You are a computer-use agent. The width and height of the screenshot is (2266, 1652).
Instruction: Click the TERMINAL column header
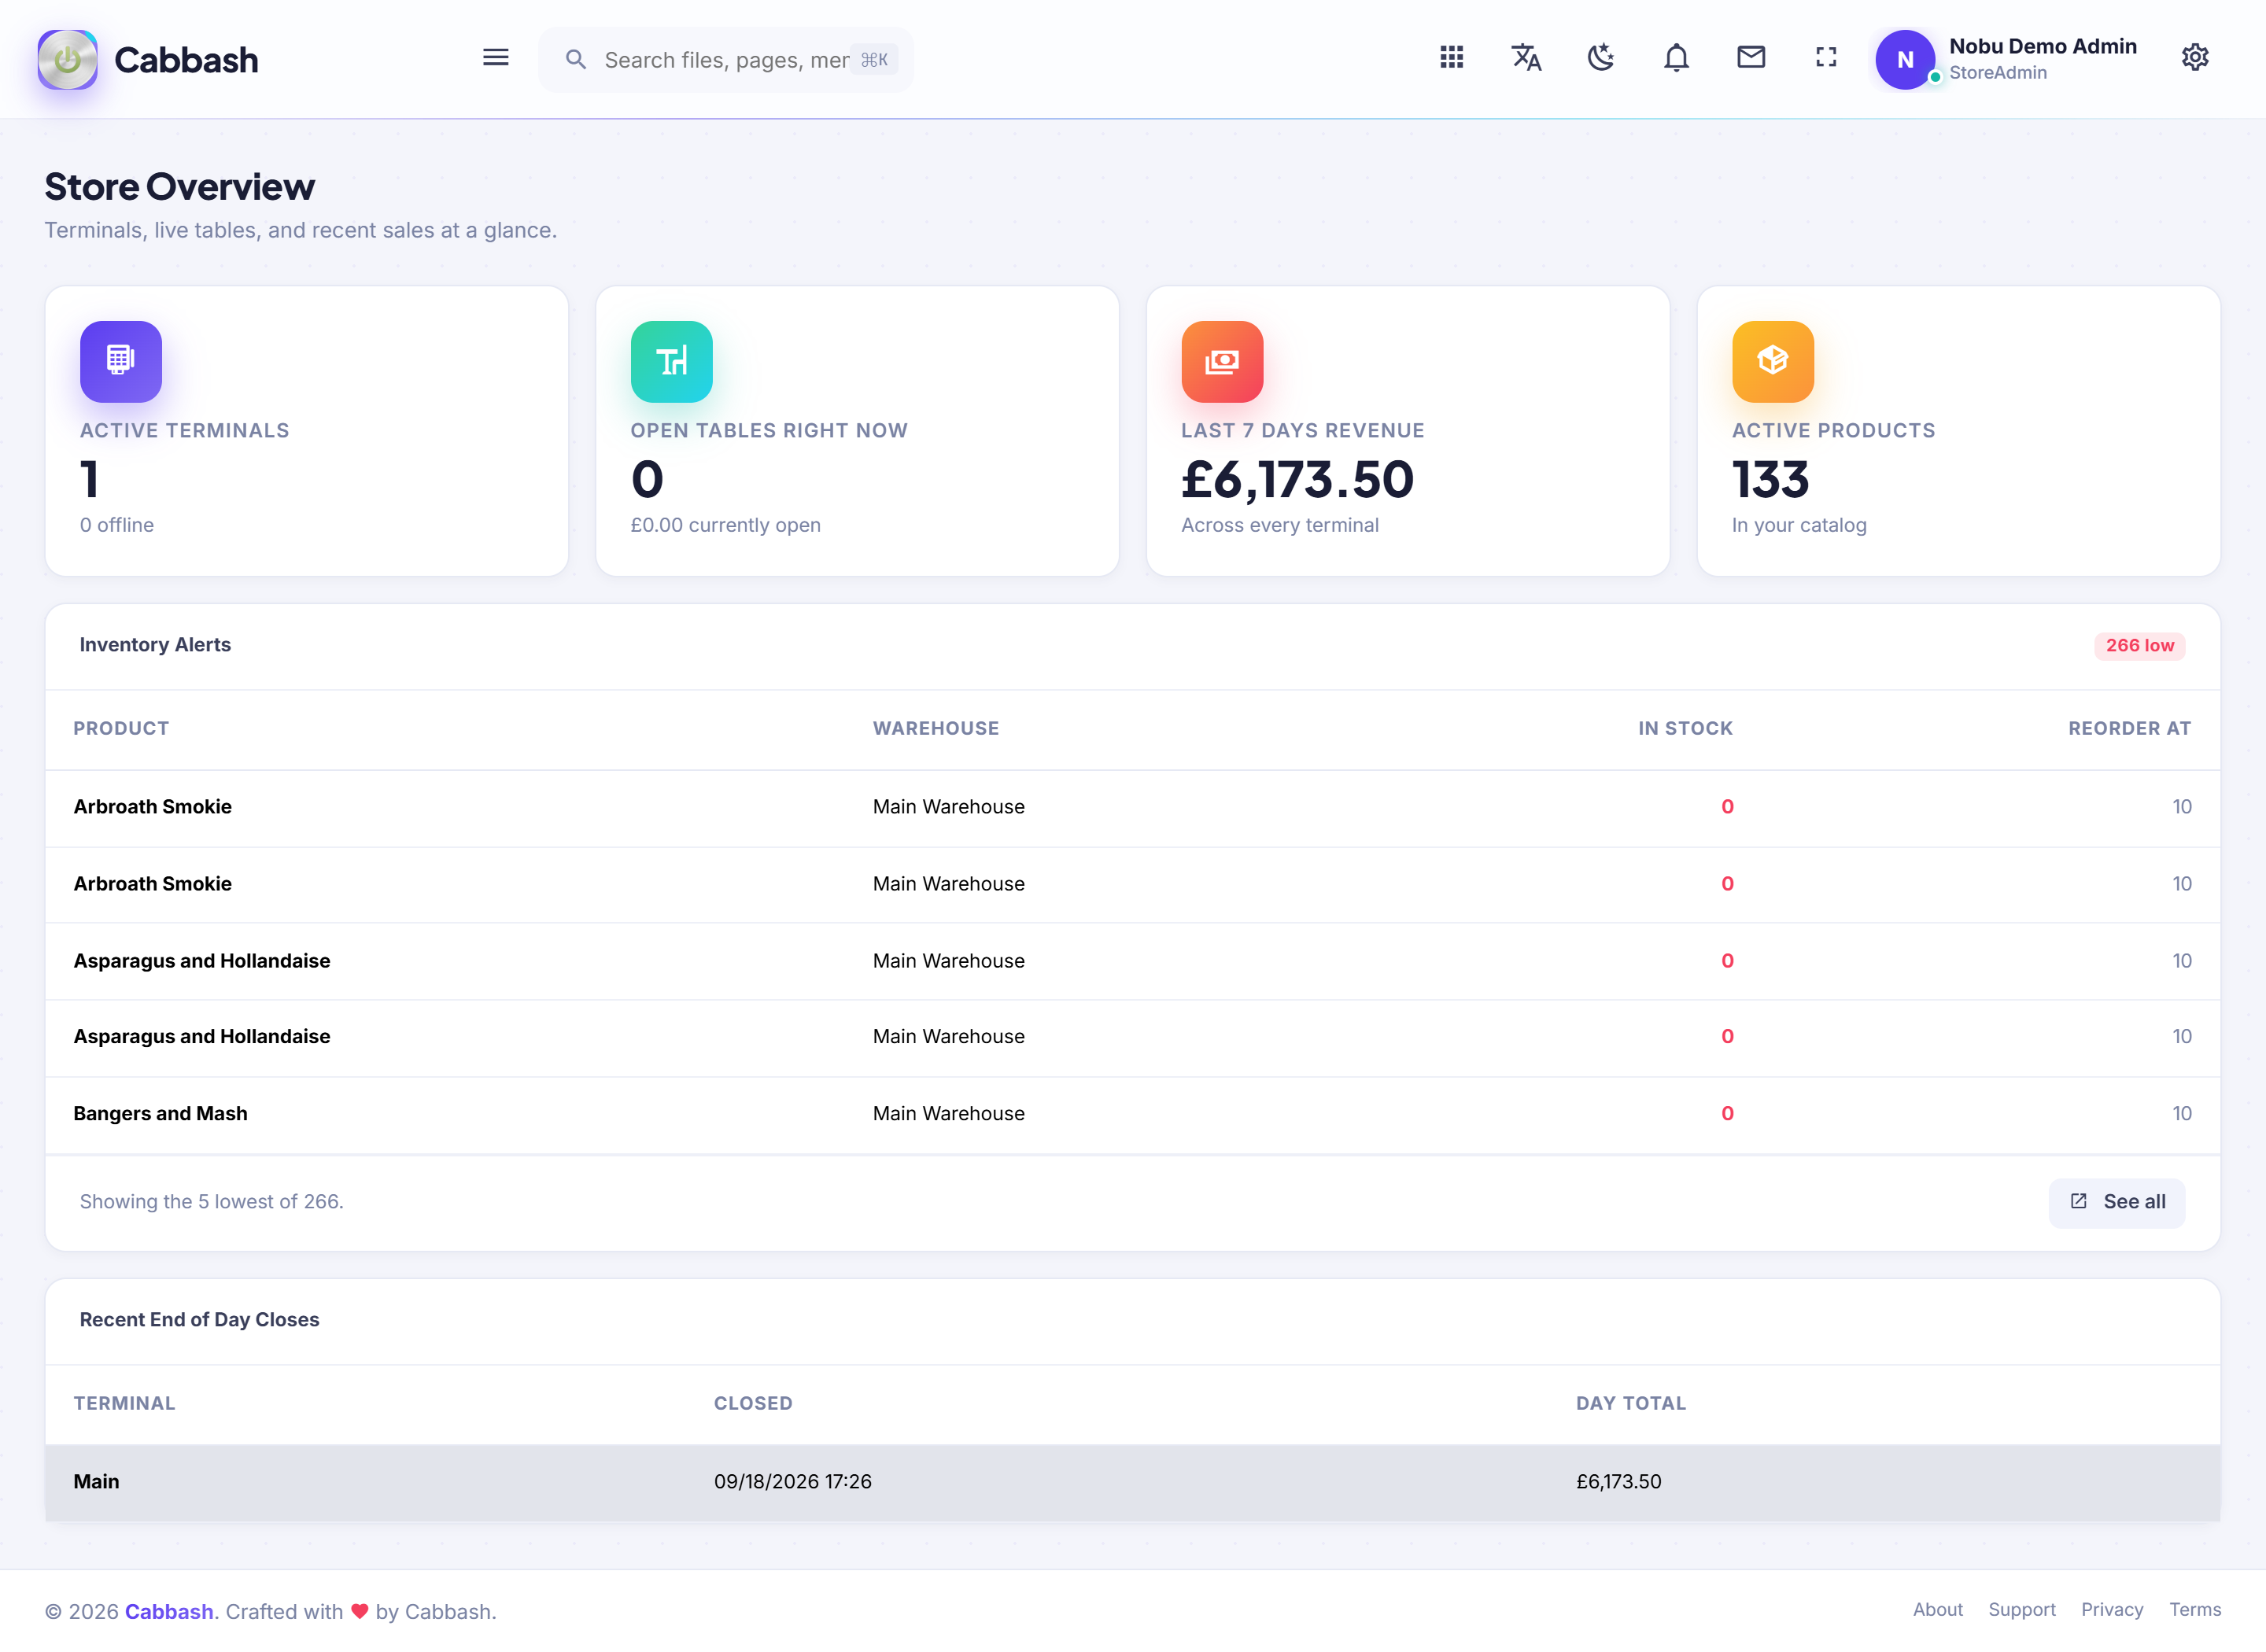124,1403
